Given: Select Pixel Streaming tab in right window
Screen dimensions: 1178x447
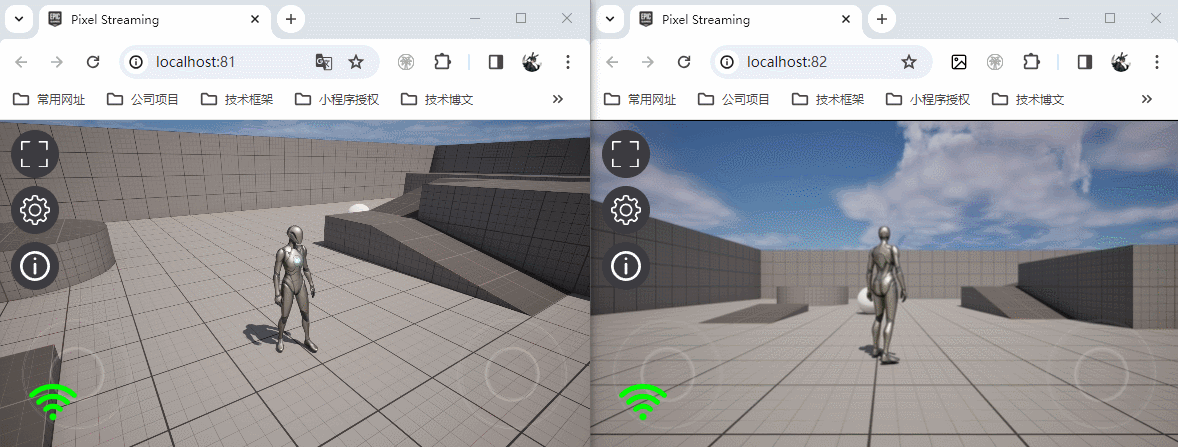Looking at the screenshot, I should pos(744,20).
